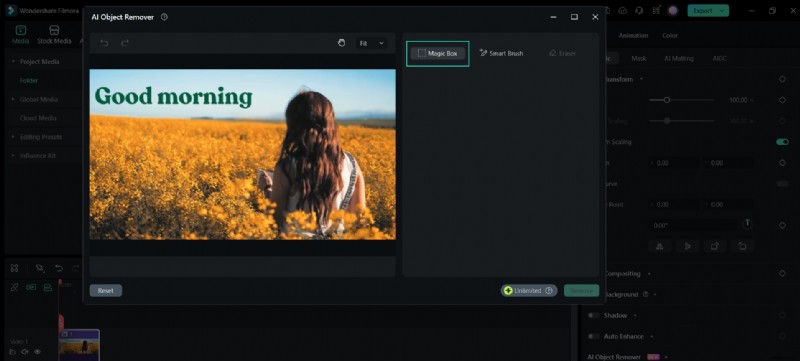Switch to the Animation tab

pos(633,36)
